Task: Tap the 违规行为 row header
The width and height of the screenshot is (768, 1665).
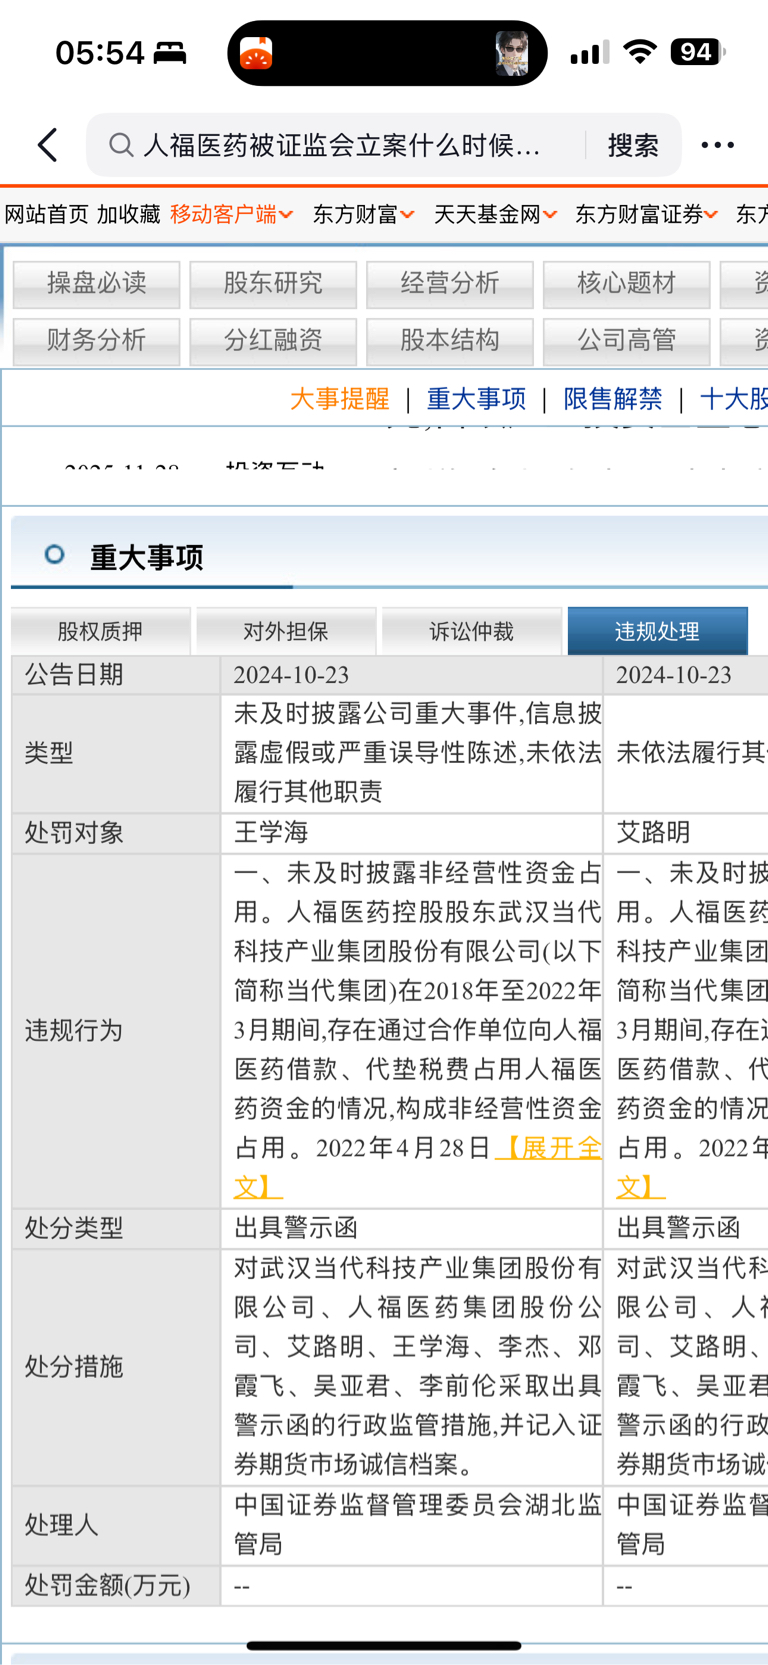Action: 116,1031
